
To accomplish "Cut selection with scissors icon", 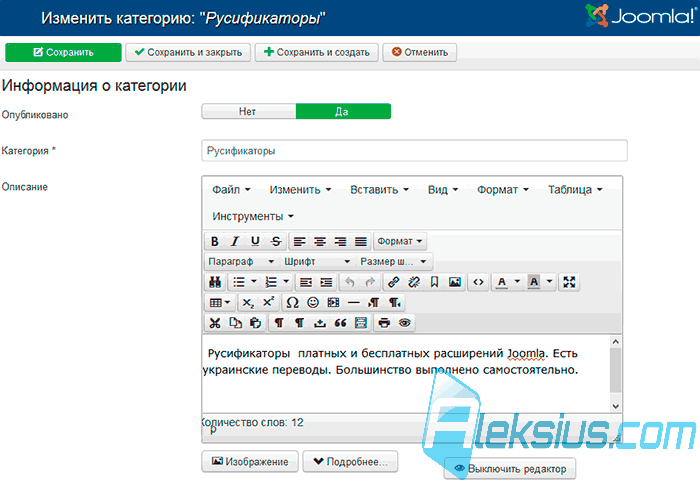I will click(x=215, y=323).
